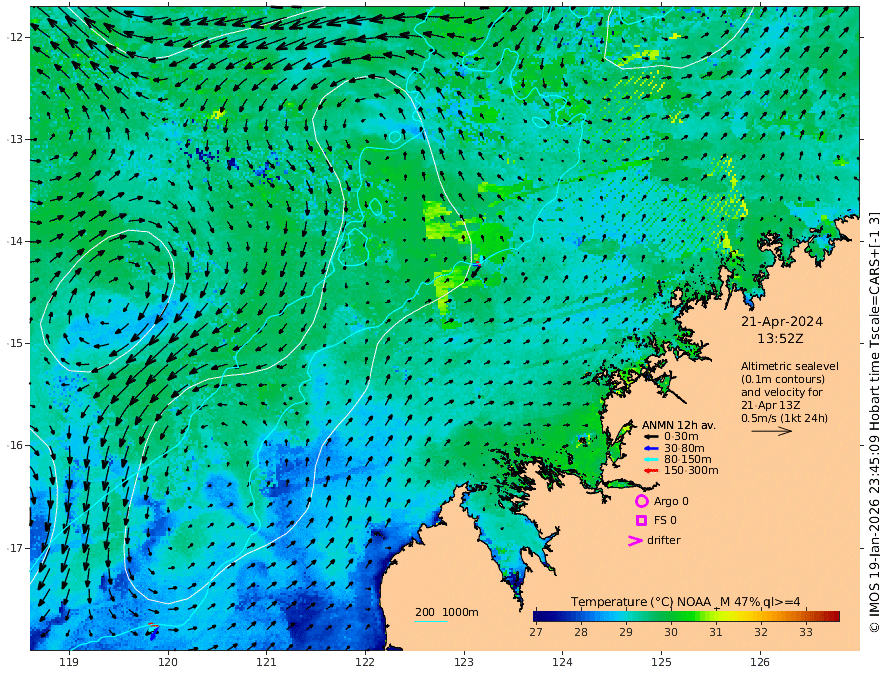Click the colorbar tick label 31
The height and width of the screenshot is (680, 880).
point(716,632)
